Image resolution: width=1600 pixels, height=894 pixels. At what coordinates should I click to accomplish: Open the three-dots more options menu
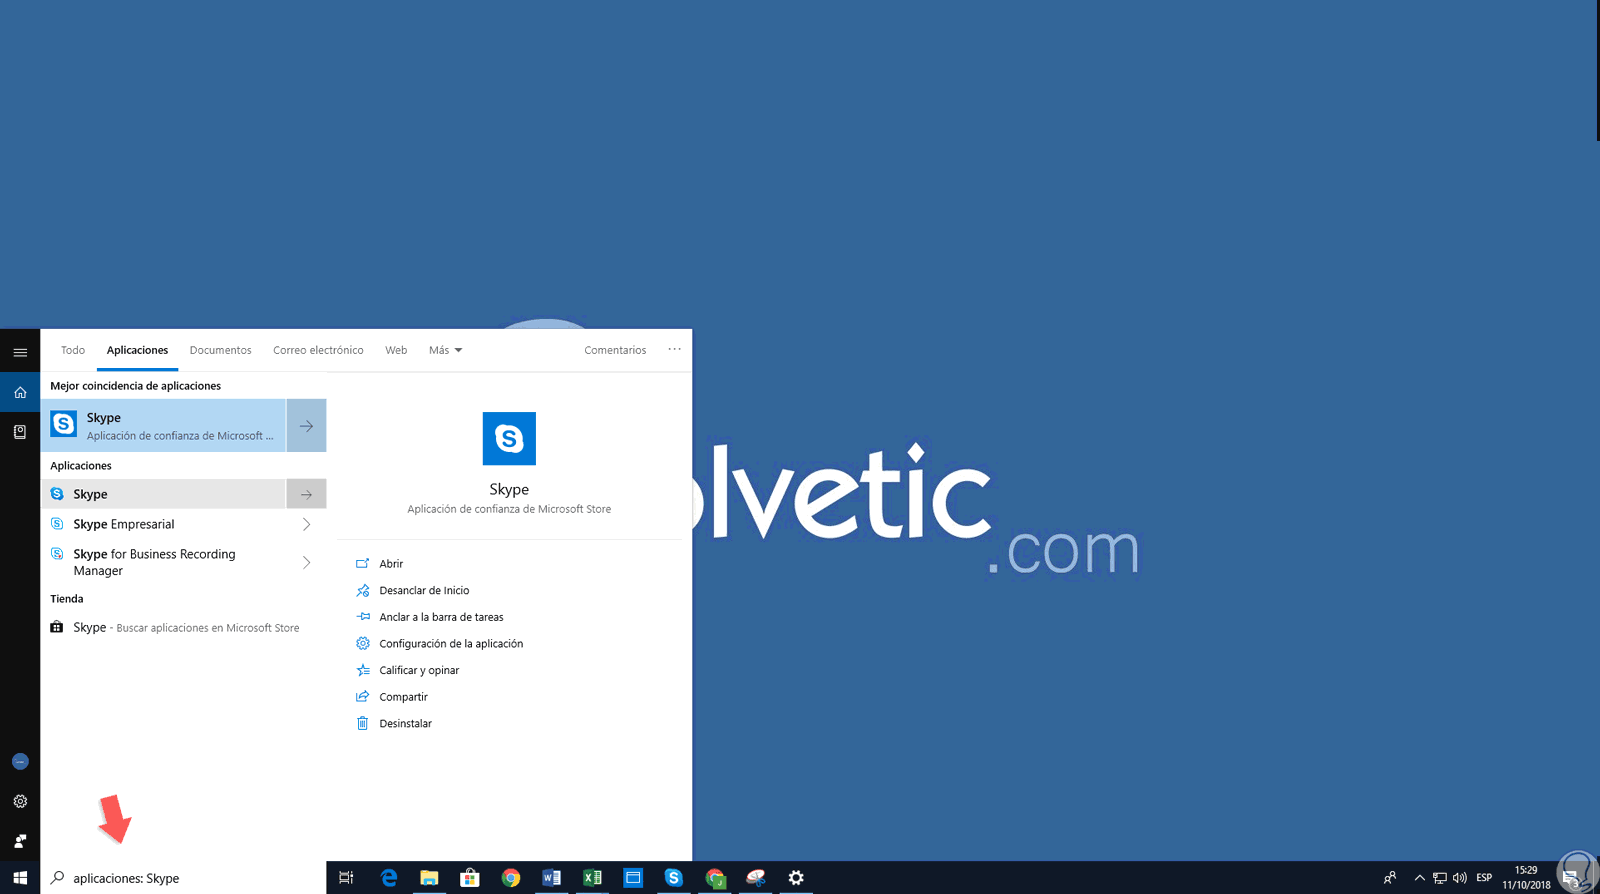(x=675, y=350)
